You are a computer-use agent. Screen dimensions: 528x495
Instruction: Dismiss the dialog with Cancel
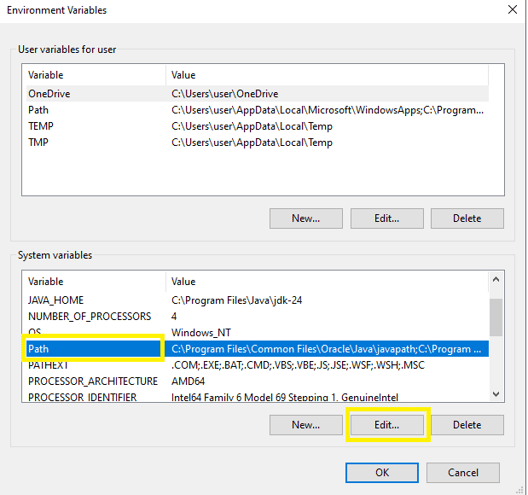(463, 472)
